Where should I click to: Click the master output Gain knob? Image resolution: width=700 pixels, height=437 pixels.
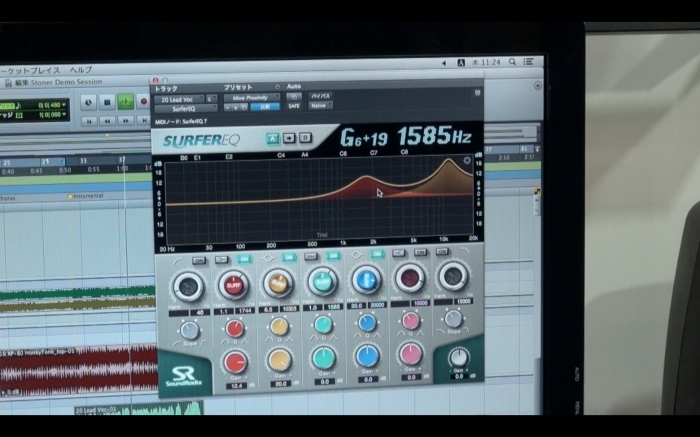coord(458,358)
